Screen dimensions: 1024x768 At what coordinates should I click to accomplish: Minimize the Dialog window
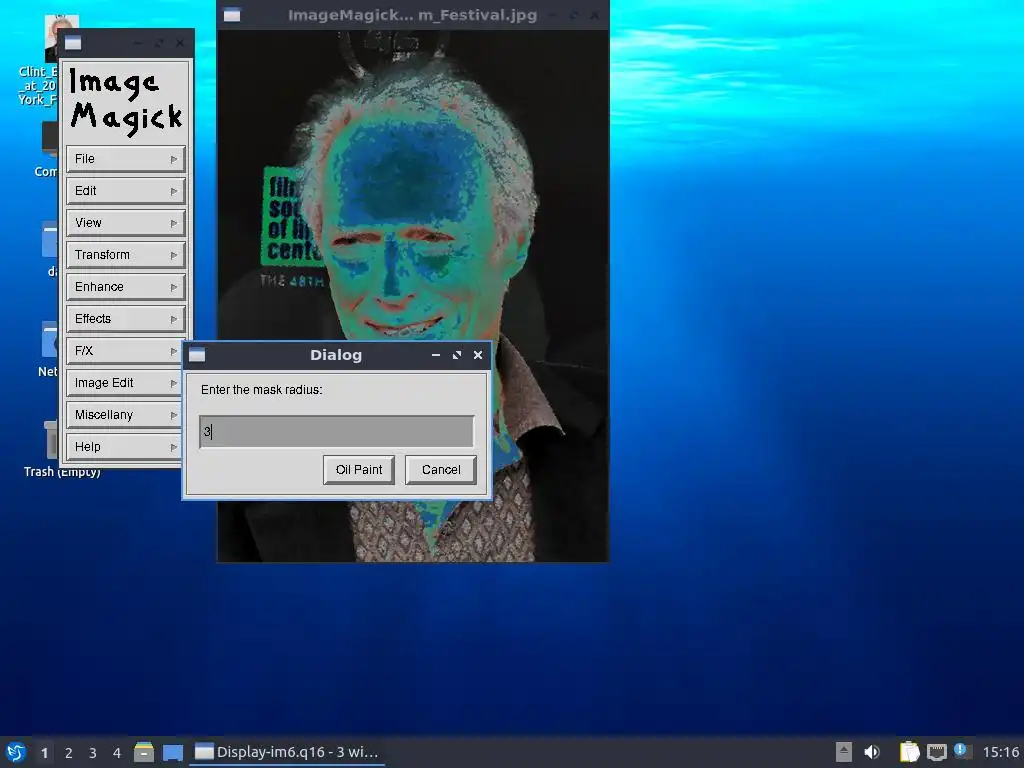click(436, 355)
